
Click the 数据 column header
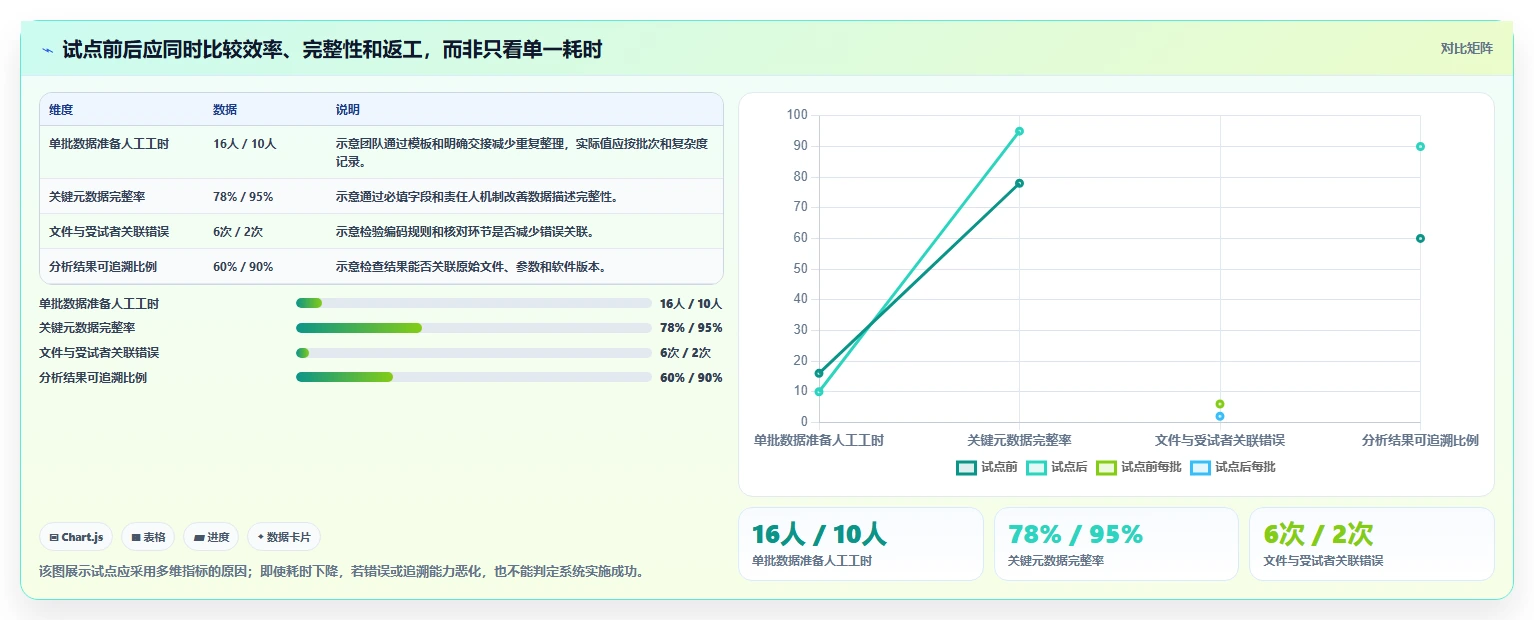pos(225,110)
